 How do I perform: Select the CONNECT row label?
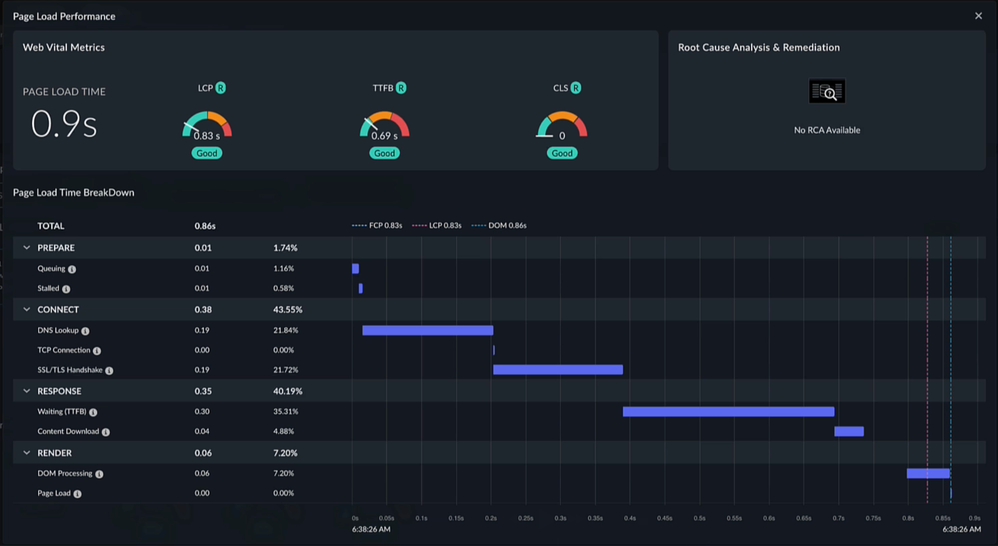click(x=58, y=309)
